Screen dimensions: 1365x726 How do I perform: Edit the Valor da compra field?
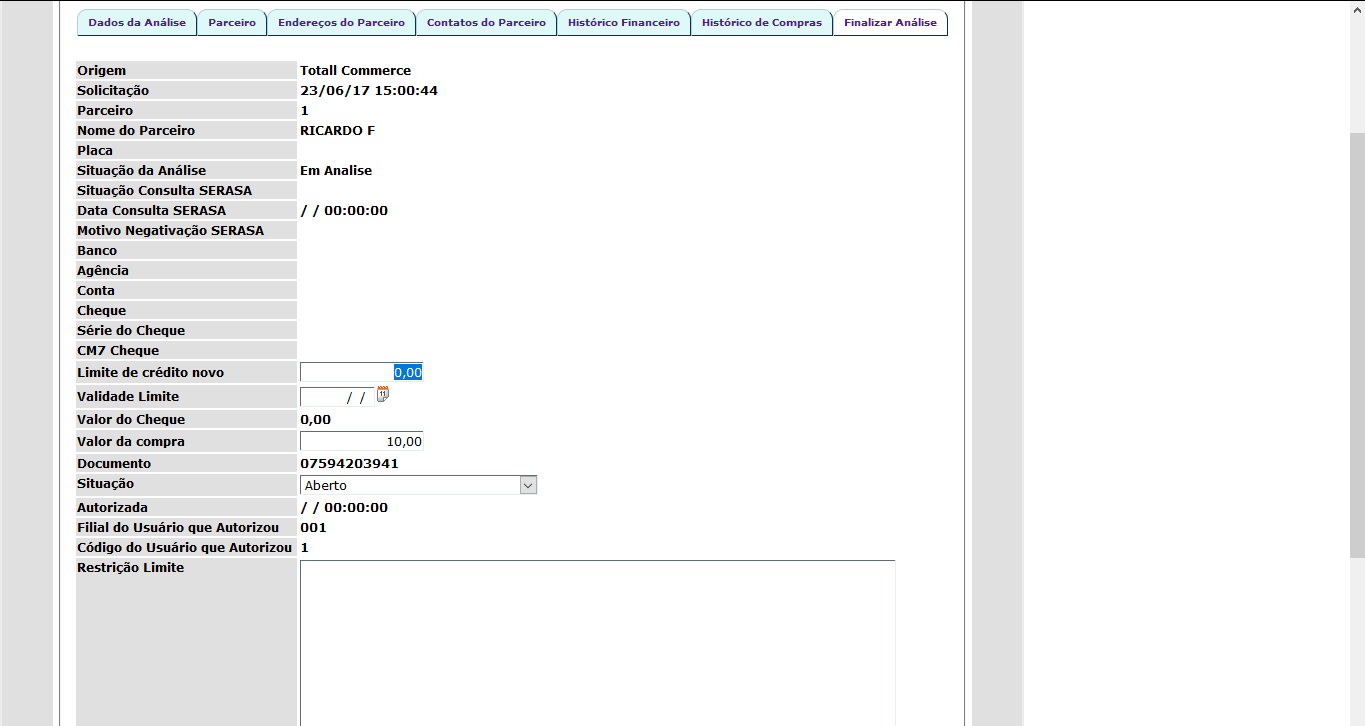pyautogui.click(x=362, y=441)
